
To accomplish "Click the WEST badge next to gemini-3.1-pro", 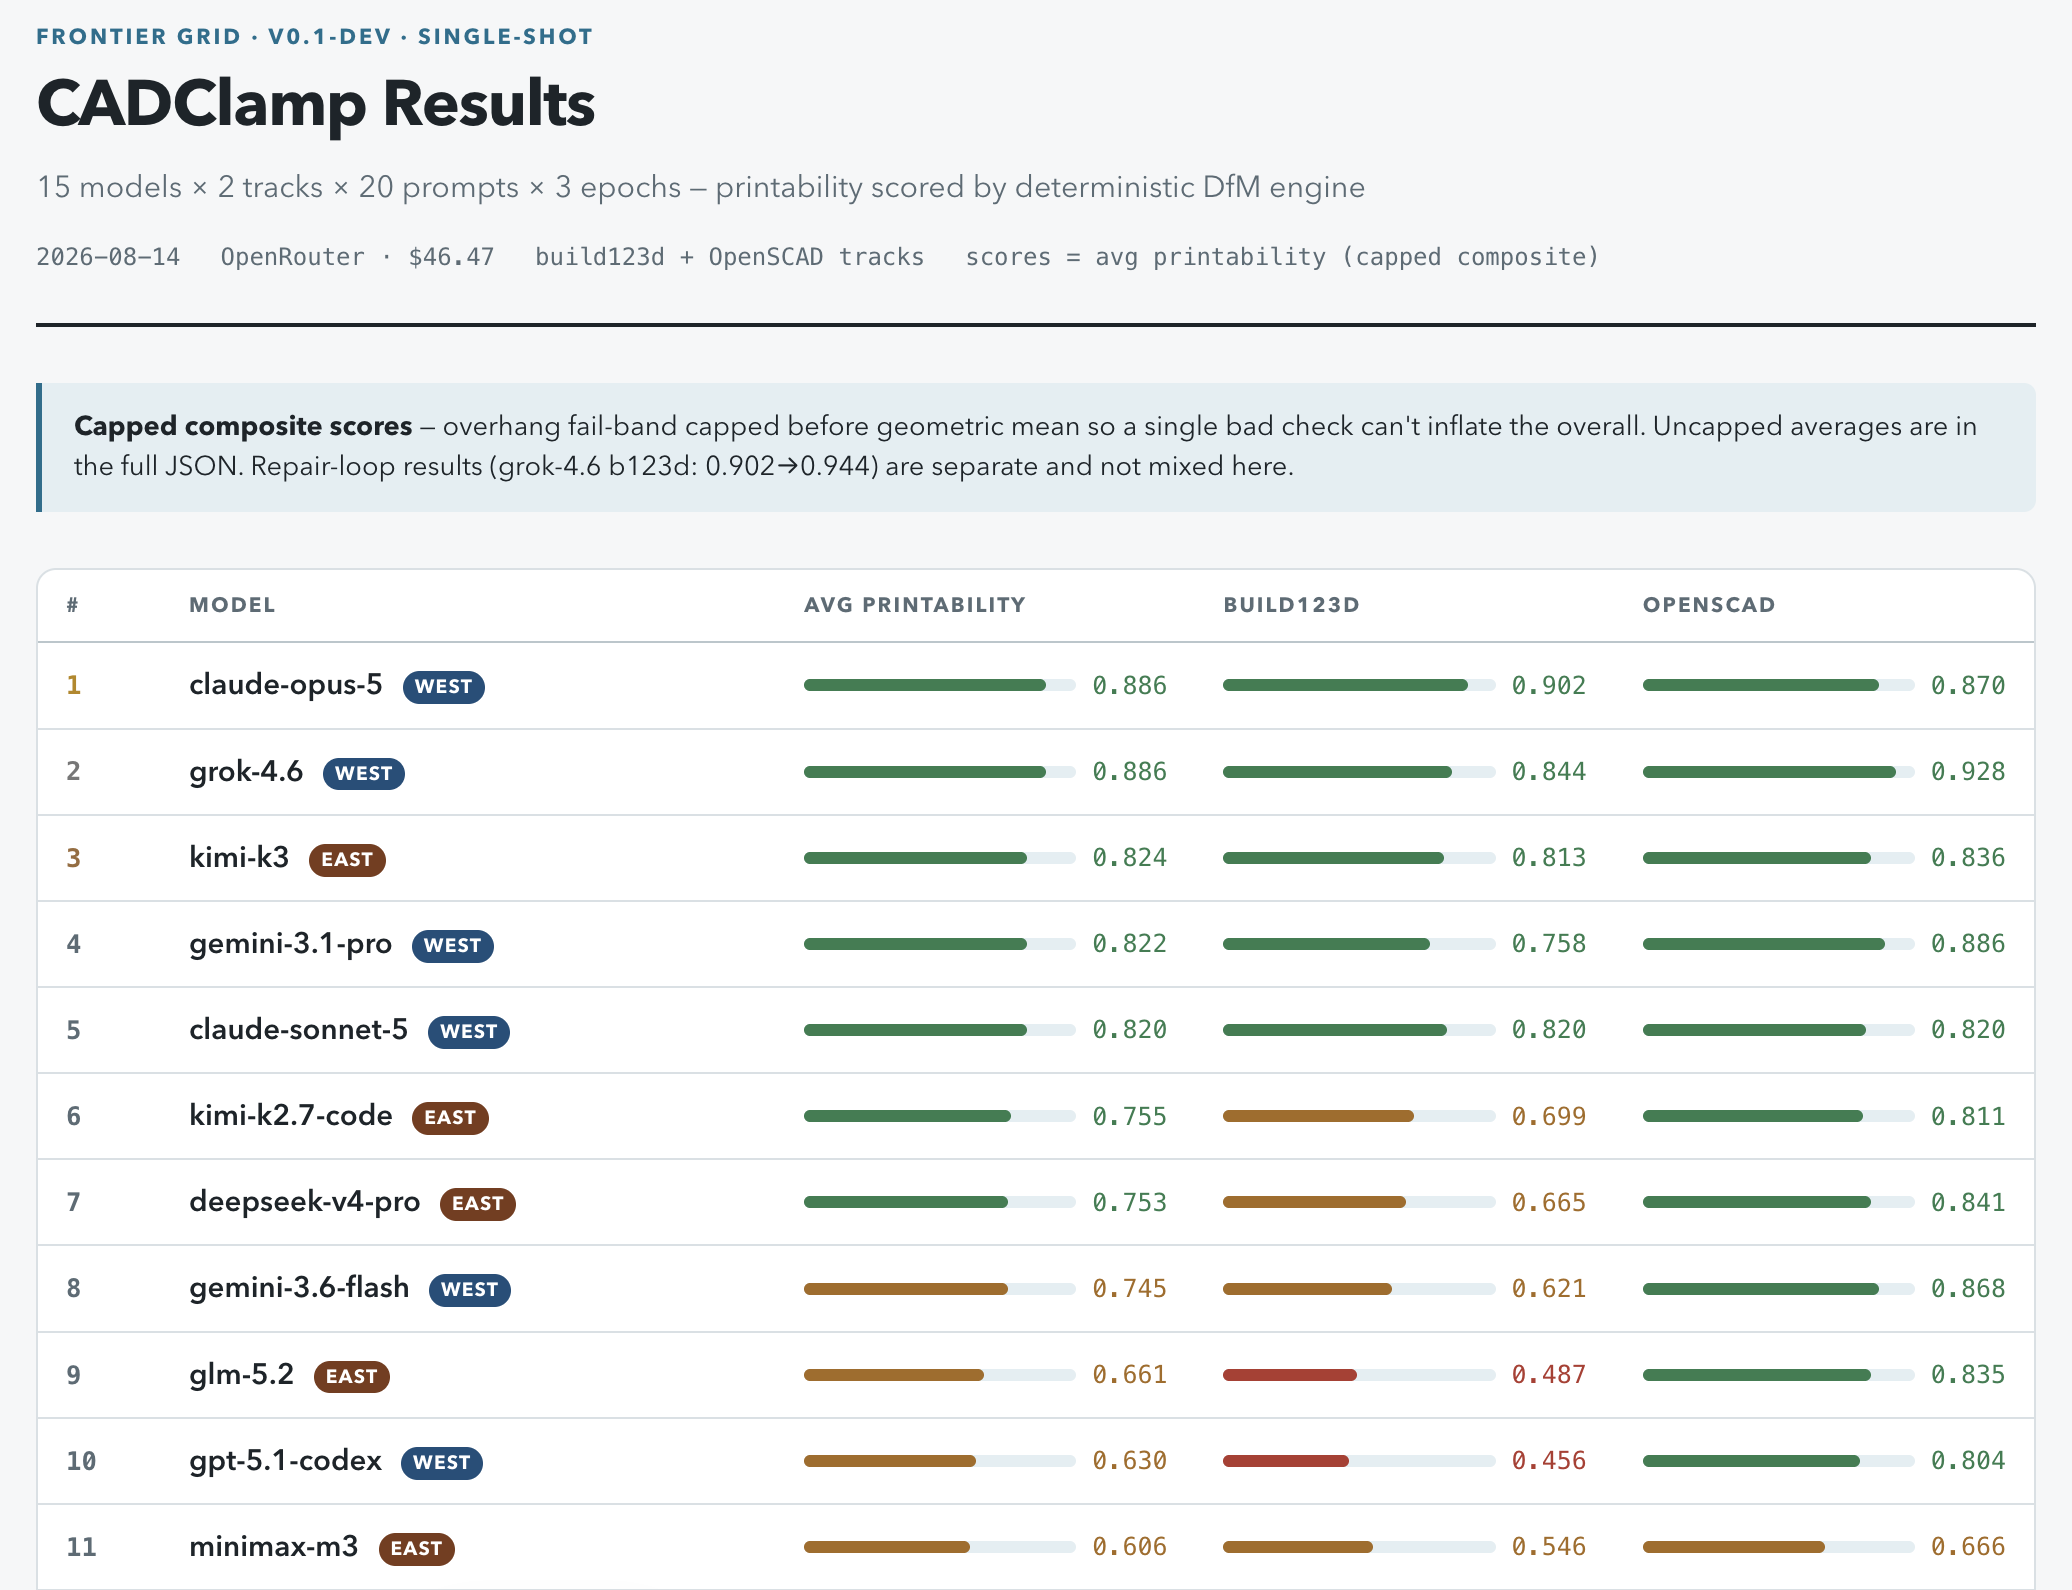I will (x=452, y=946).
